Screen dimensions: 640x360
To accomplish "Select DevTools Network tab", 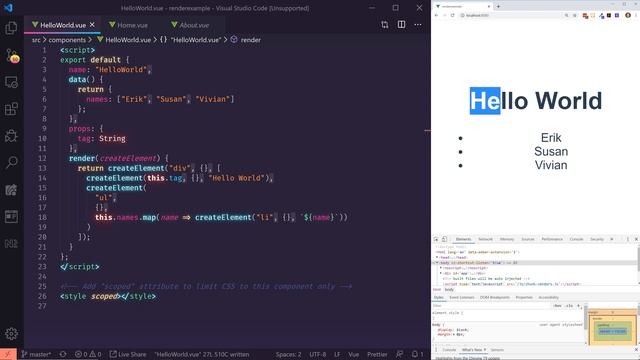I will click(485, 239).
